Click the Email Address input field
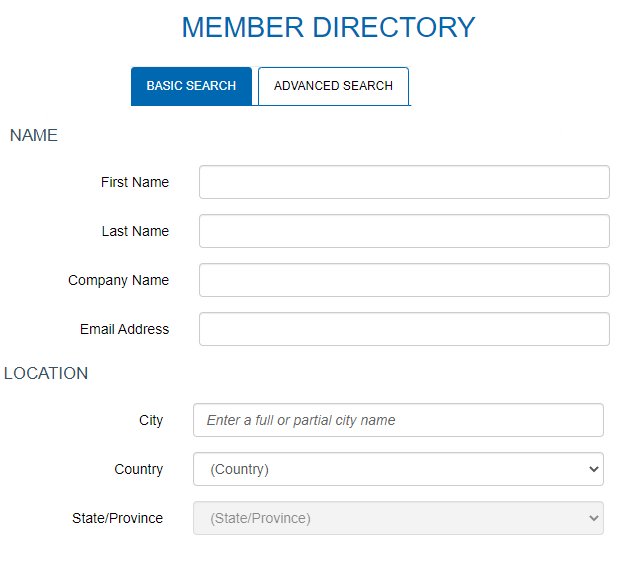Viewport: 630px width, 564px height. [x=404, y=329]
